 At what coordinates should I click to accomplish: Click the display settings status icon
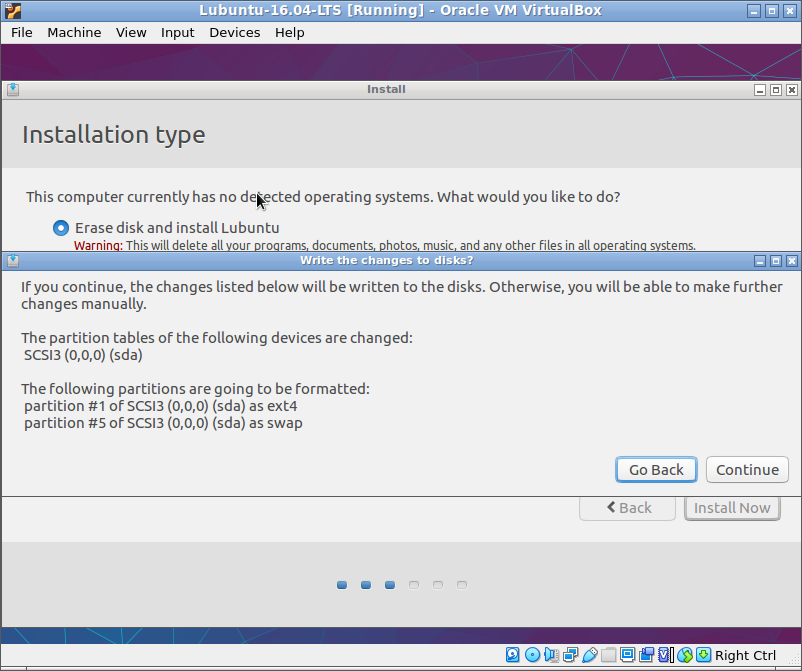tap(627, 655)
